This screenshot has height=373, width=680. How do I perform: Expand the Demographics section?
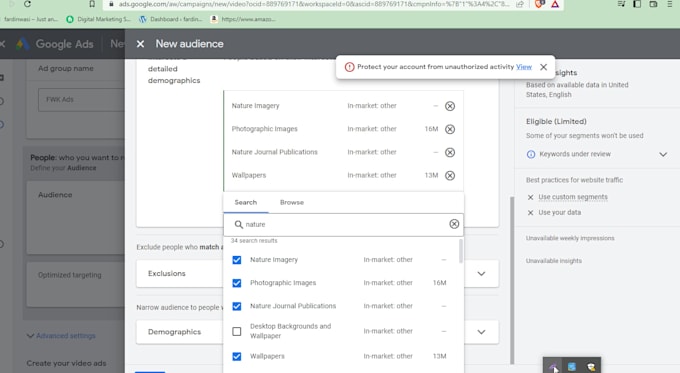pyautogui.click(x=481, y=332)
